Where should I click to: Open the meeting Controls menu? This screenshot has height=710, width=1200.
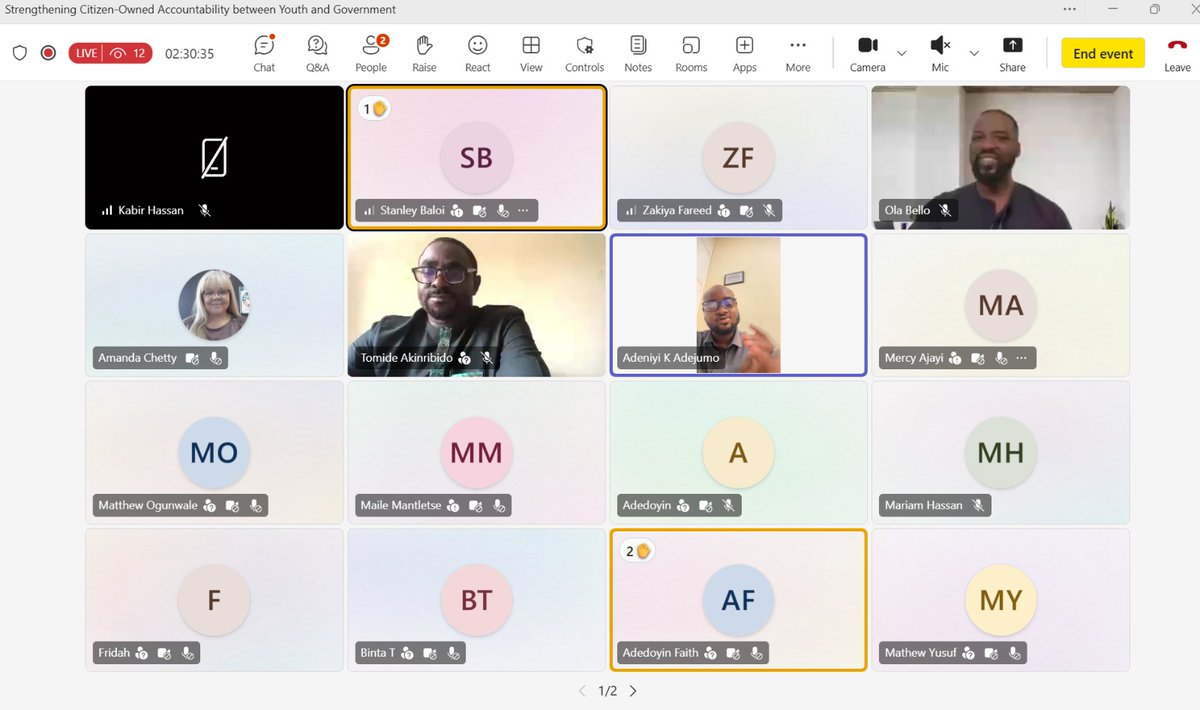(584, 53)
